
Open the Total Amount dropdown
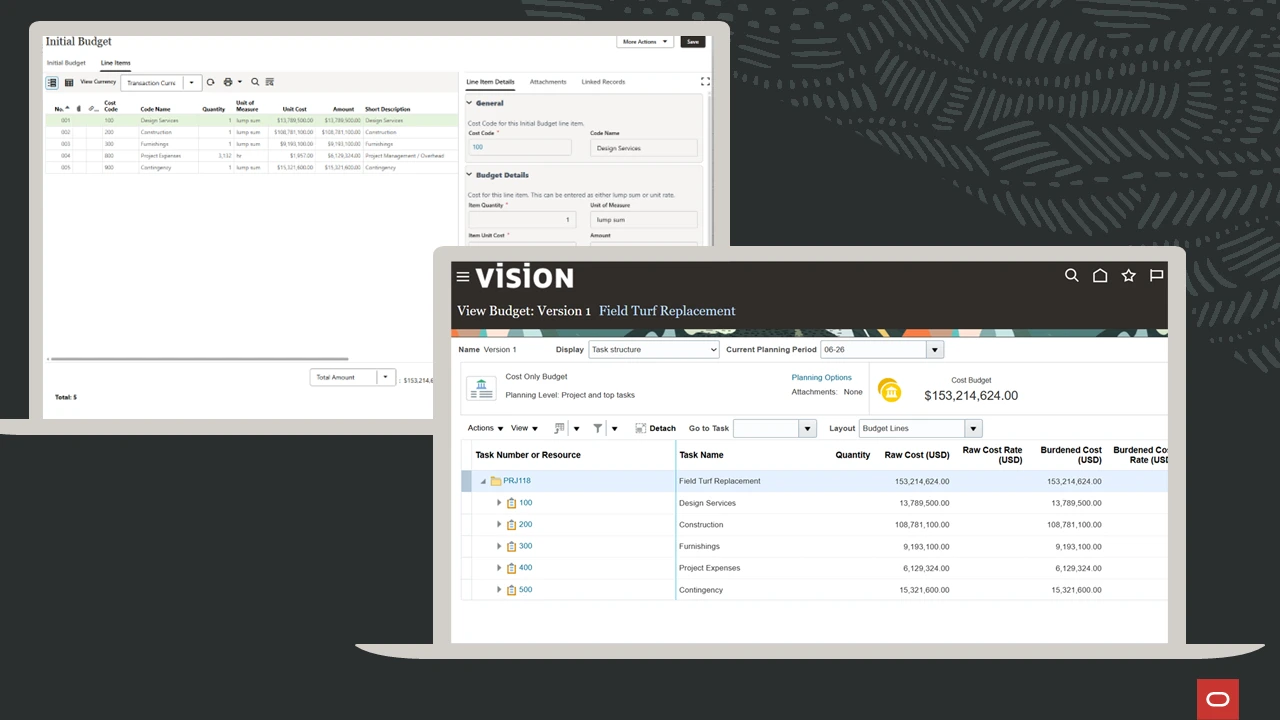click(385, 377)
